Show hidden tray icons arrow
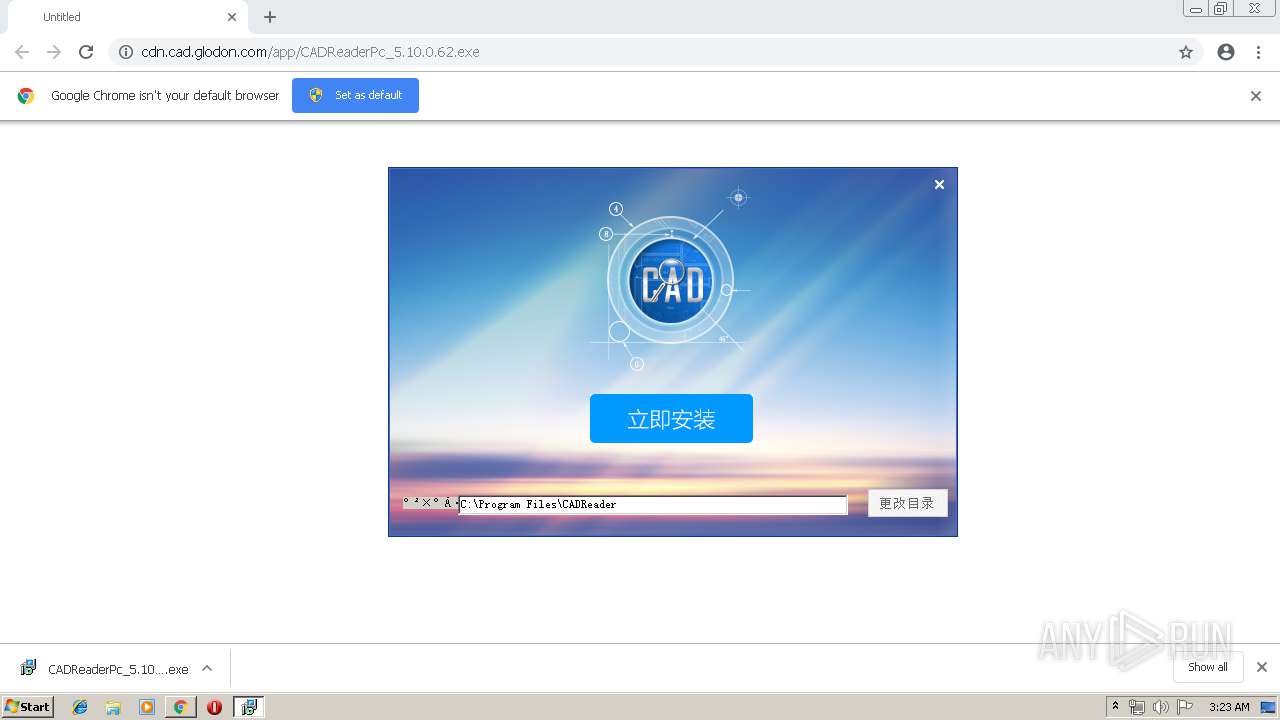 1116,707
